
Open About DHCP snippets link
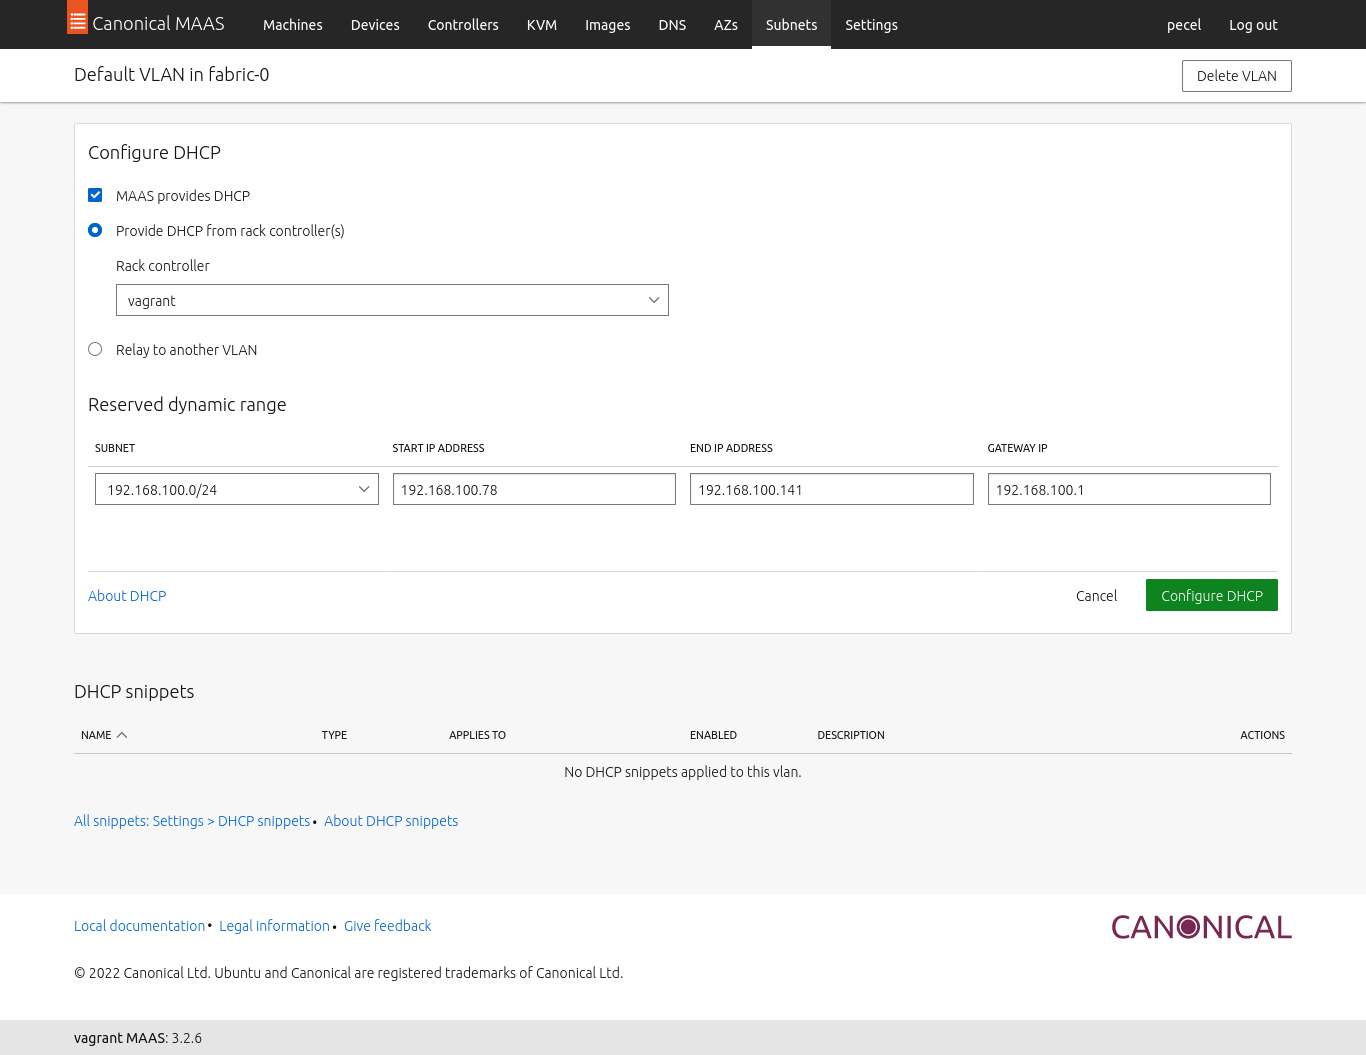click(391, 821)
